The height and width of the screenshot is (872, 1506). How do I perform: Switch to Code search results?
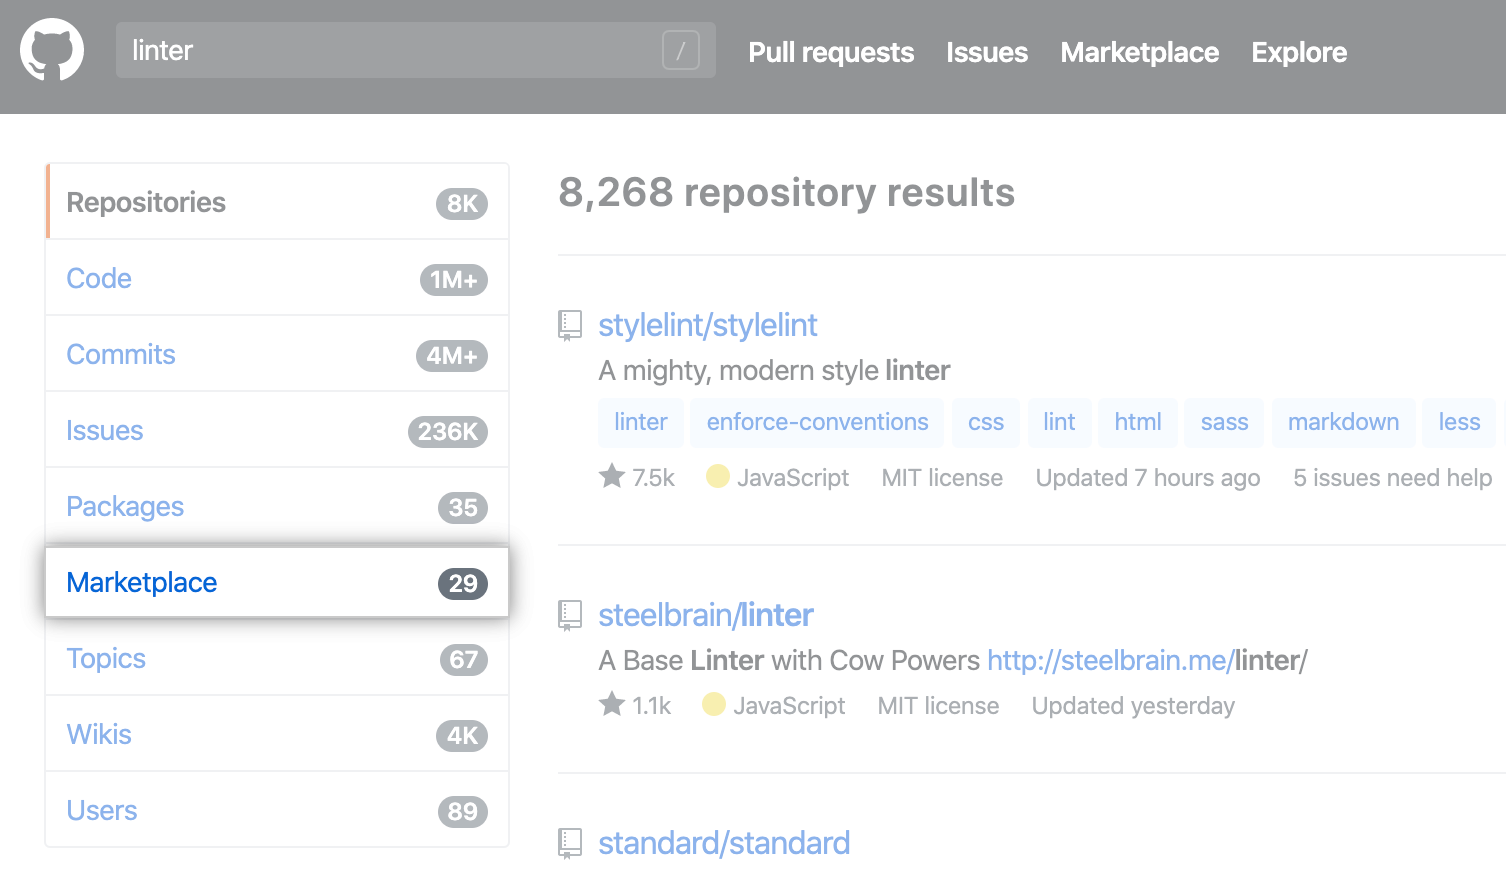99,278
